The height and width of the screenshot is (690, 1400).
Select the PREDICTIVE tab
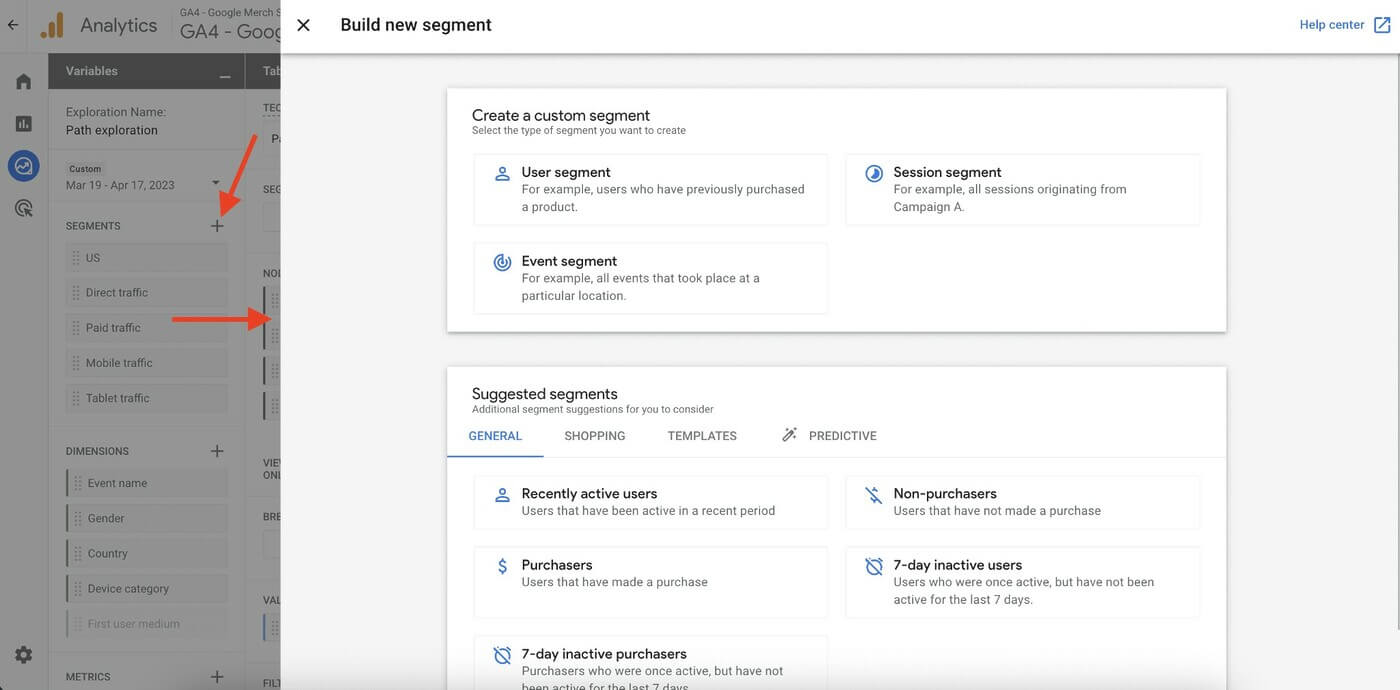[x=843, y=435]
